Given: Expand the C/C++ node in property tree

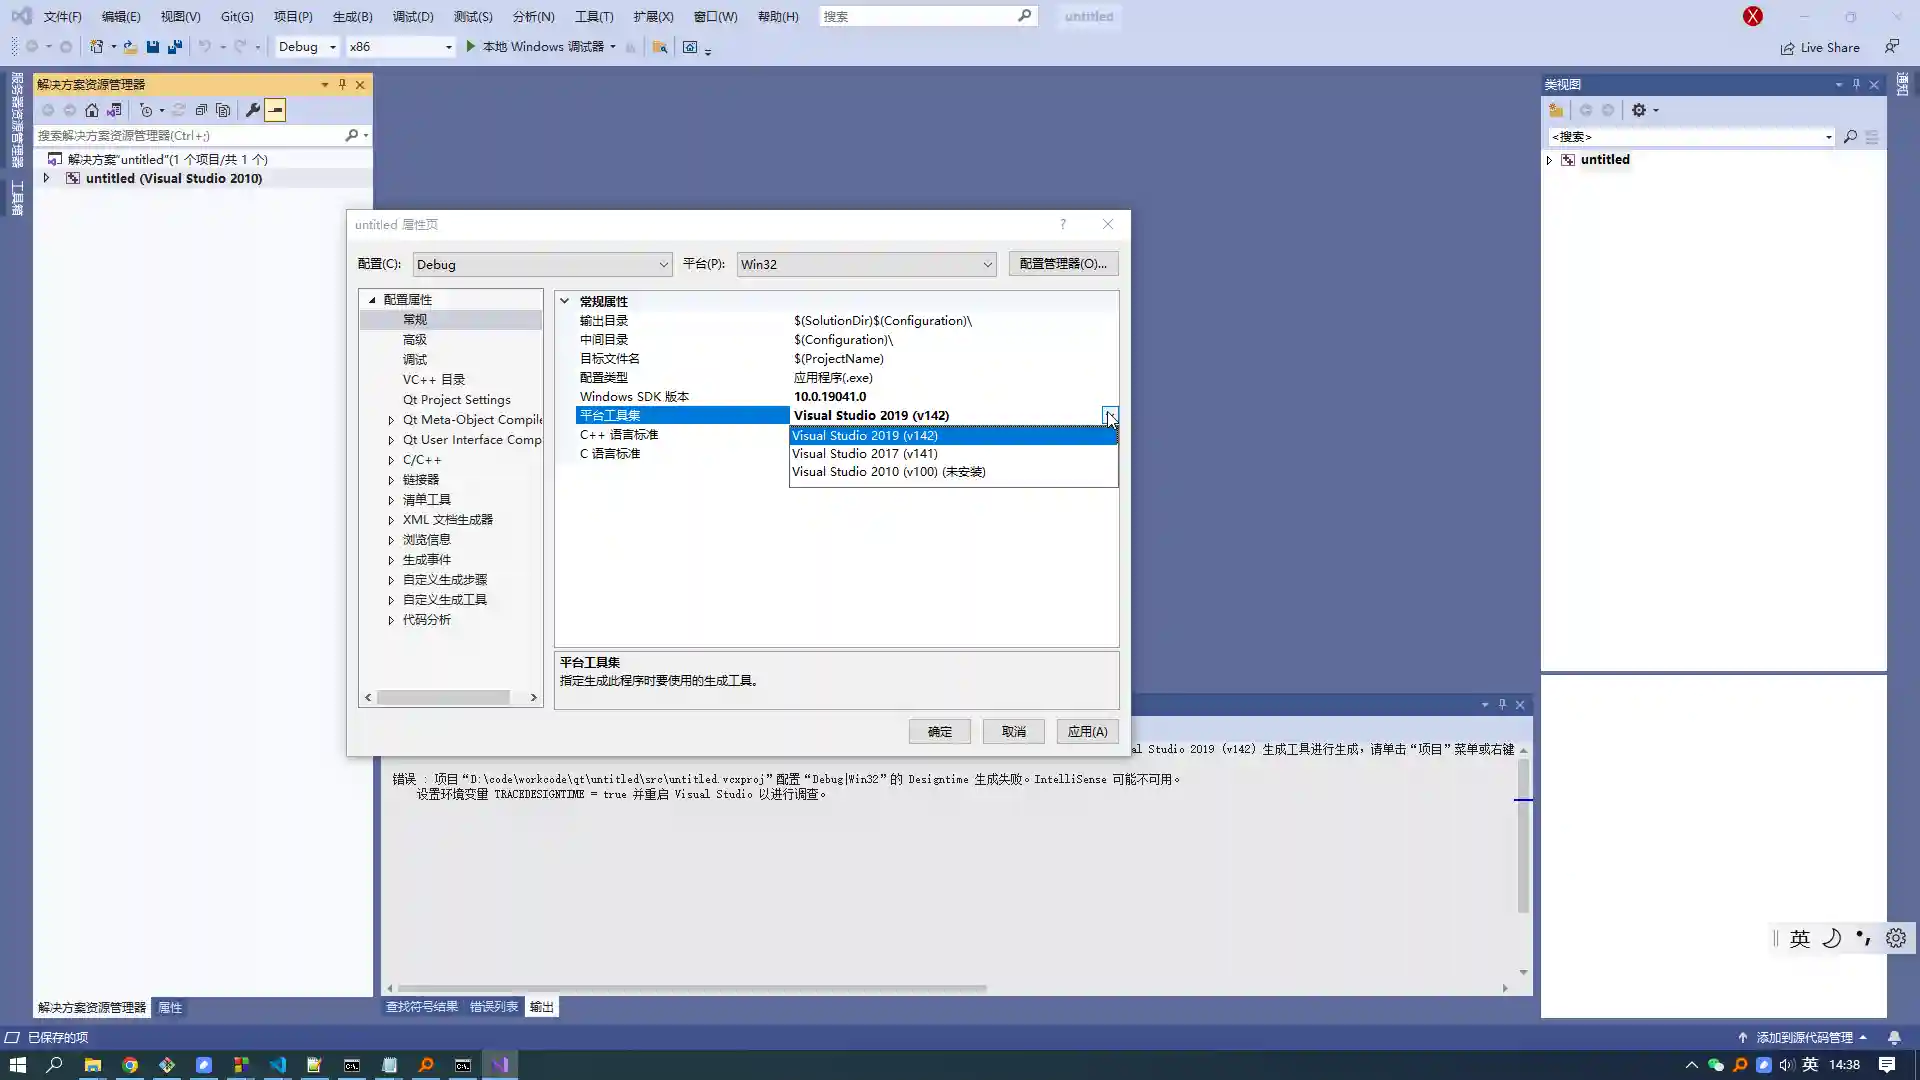Looking at the screenshot, I should 391,460.
